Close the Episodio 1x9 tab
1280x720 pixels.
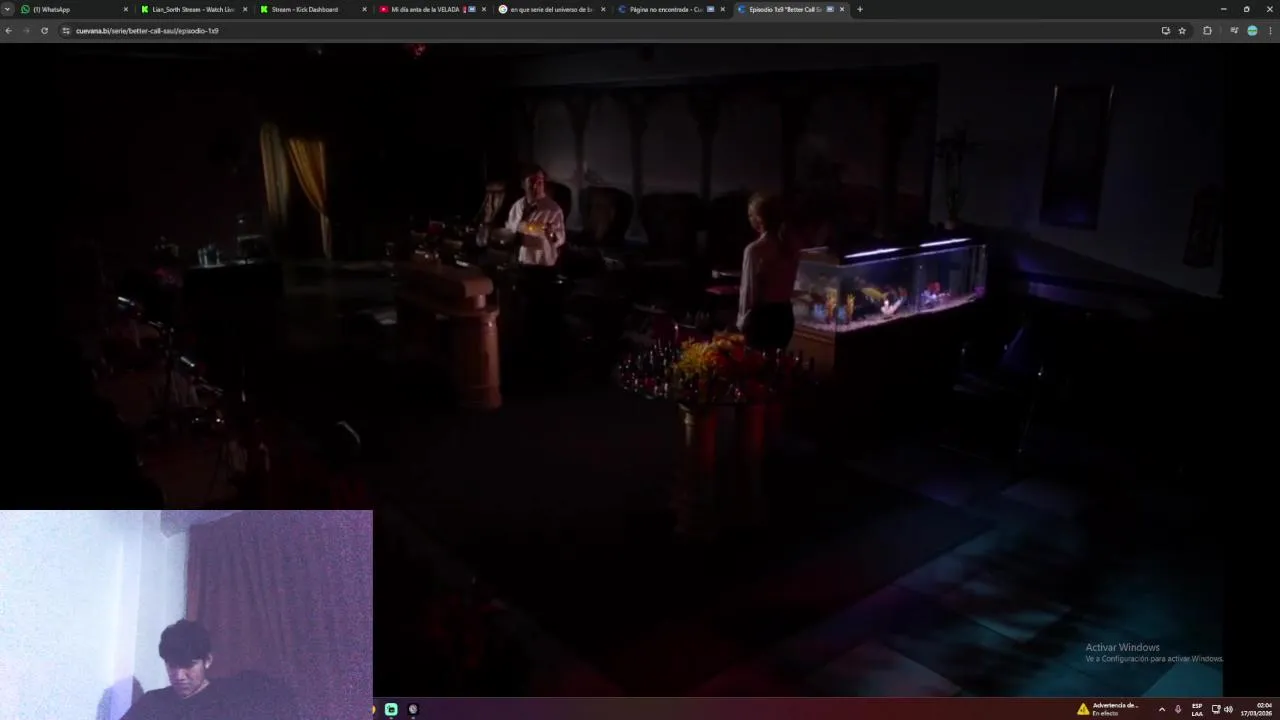(x=842, y=9)
